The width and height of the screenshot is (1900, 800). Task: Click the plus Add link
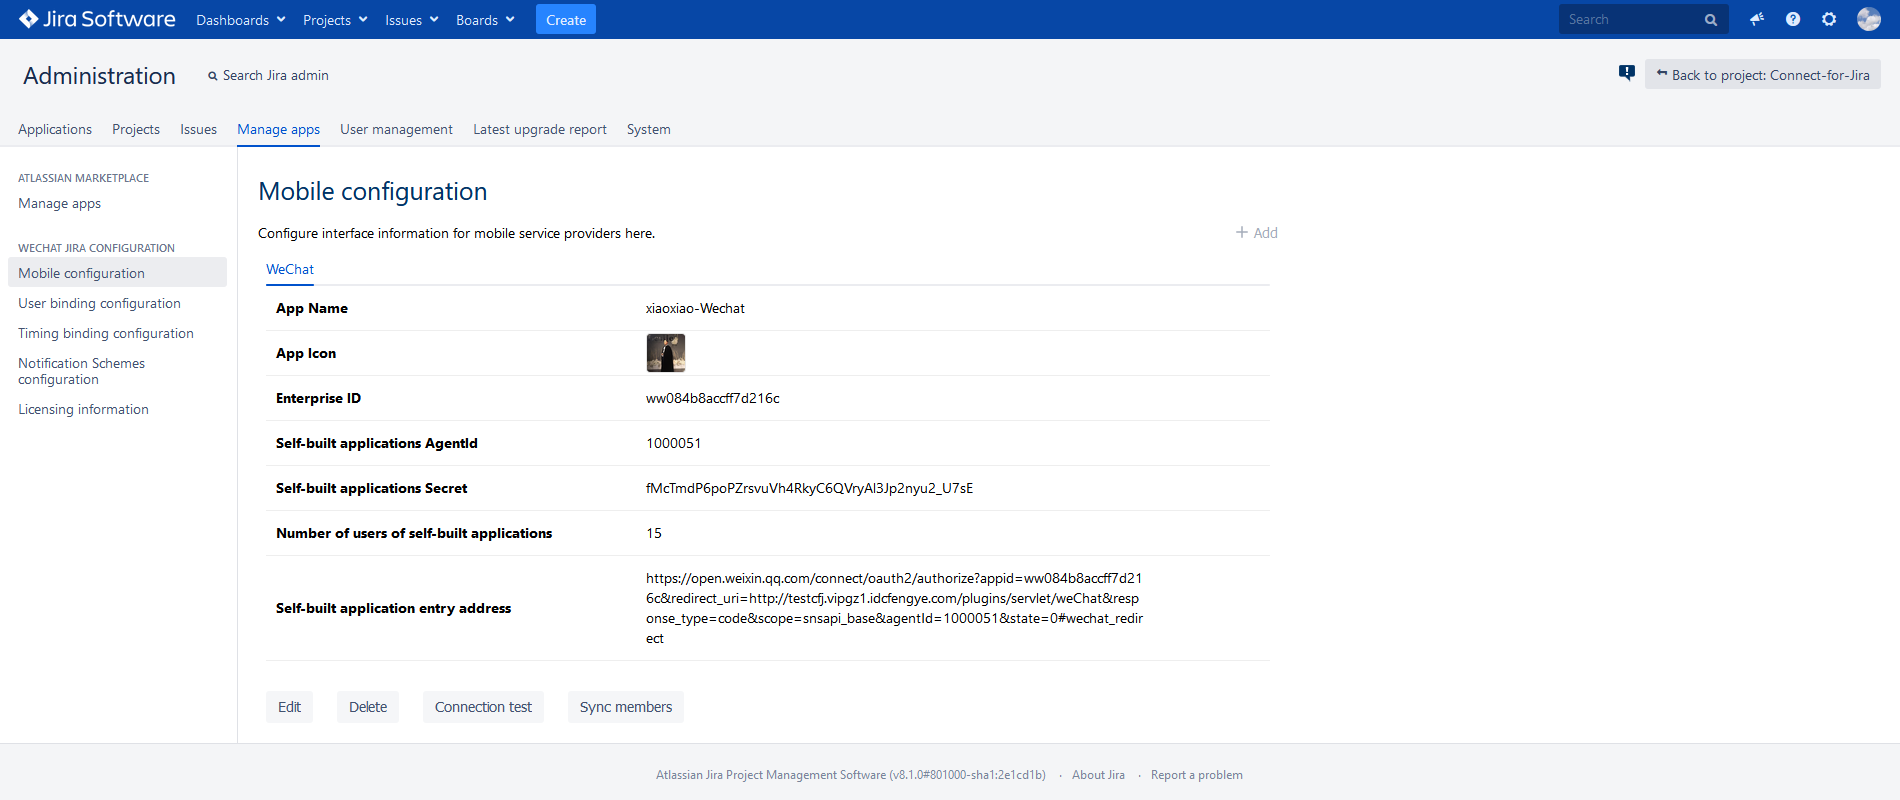click(1257, 233)
